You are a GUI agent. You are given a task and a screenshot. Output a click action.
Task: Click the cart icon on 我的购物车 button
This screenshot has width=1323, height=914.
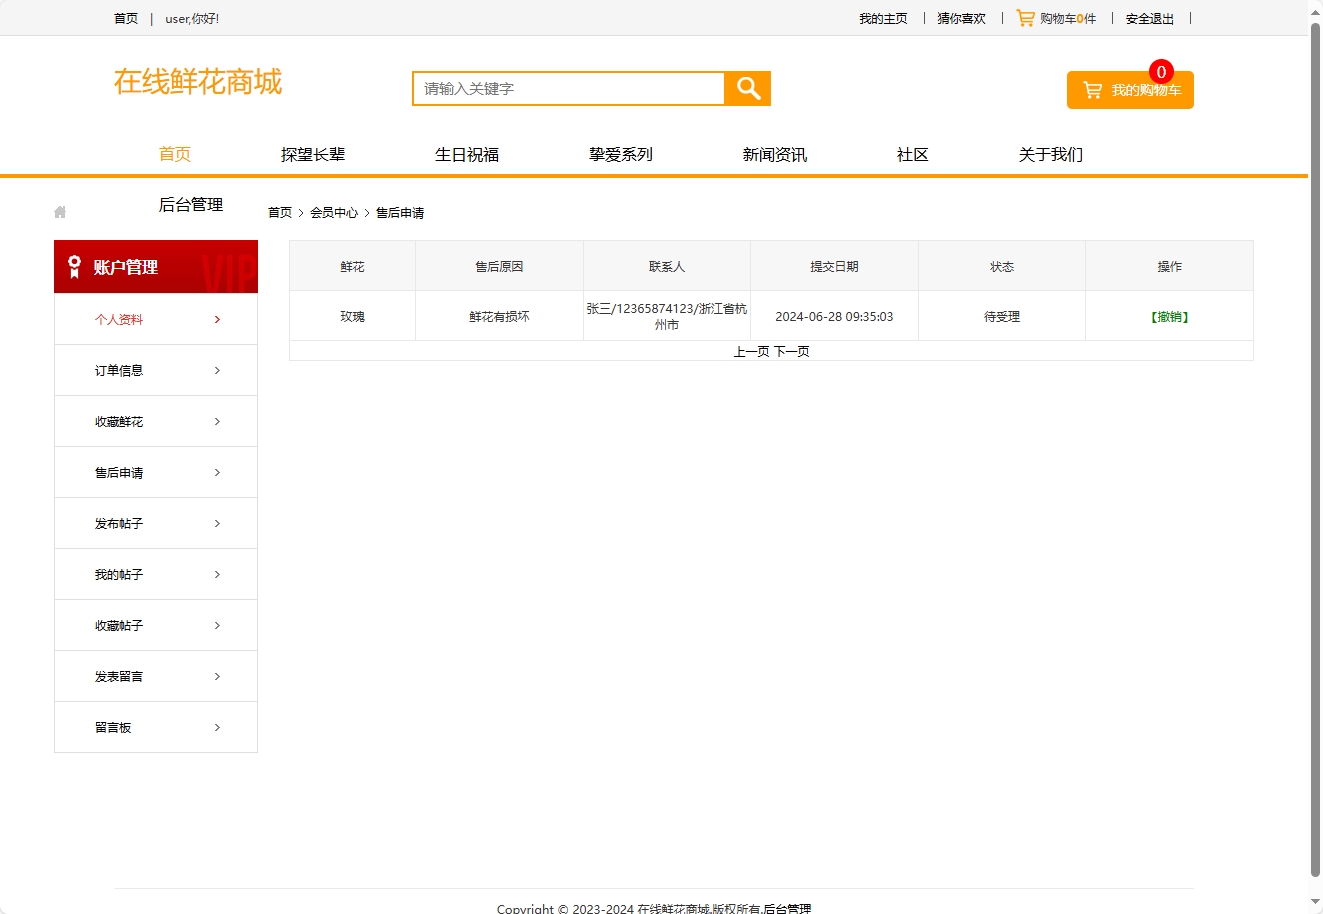(x=1091, y=90)
